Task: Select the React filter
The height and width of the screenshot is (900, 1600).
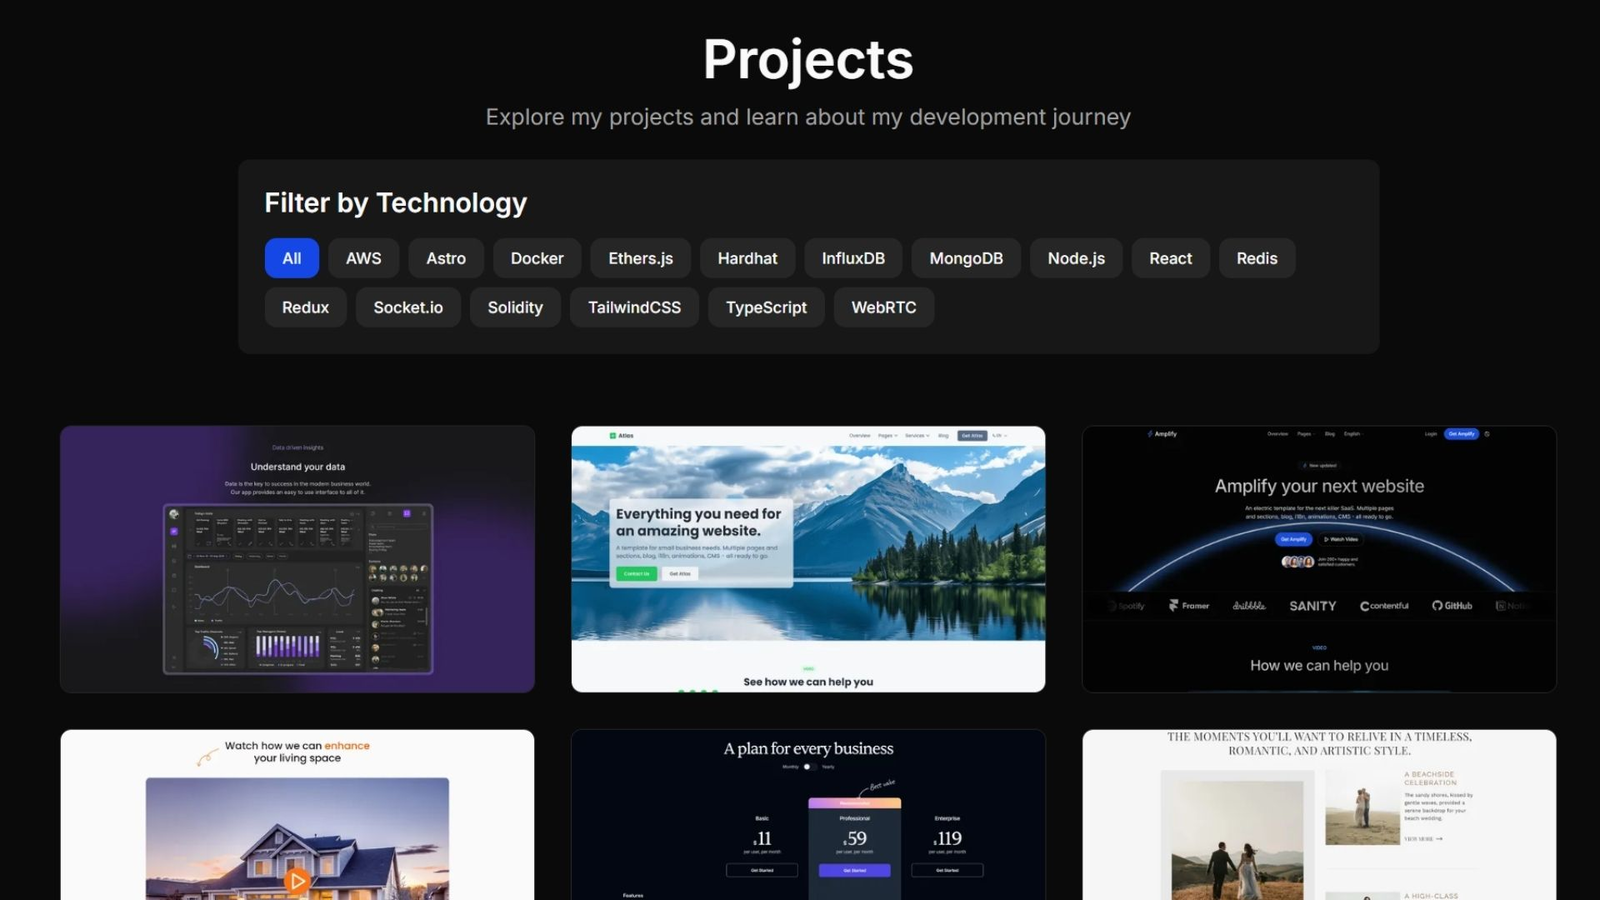Action: tap(1170, 258)
